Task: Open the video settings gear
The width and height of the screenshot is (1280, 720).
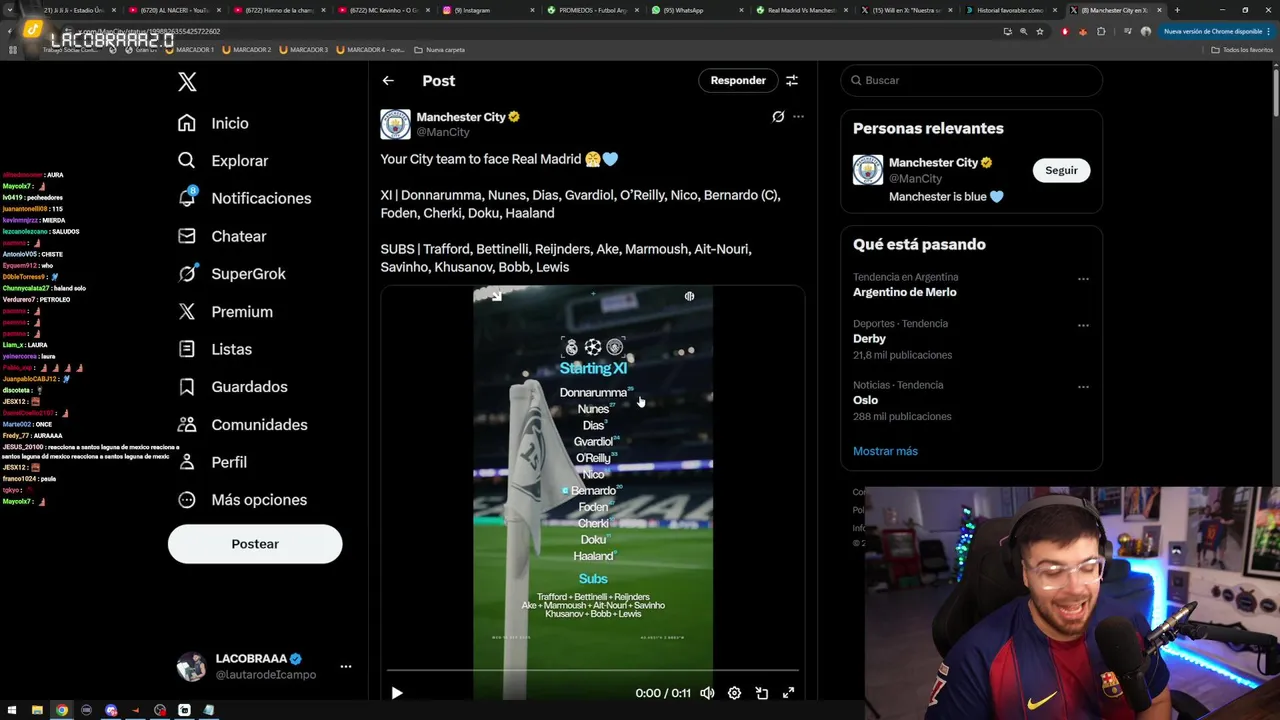Action: (734, 693)
